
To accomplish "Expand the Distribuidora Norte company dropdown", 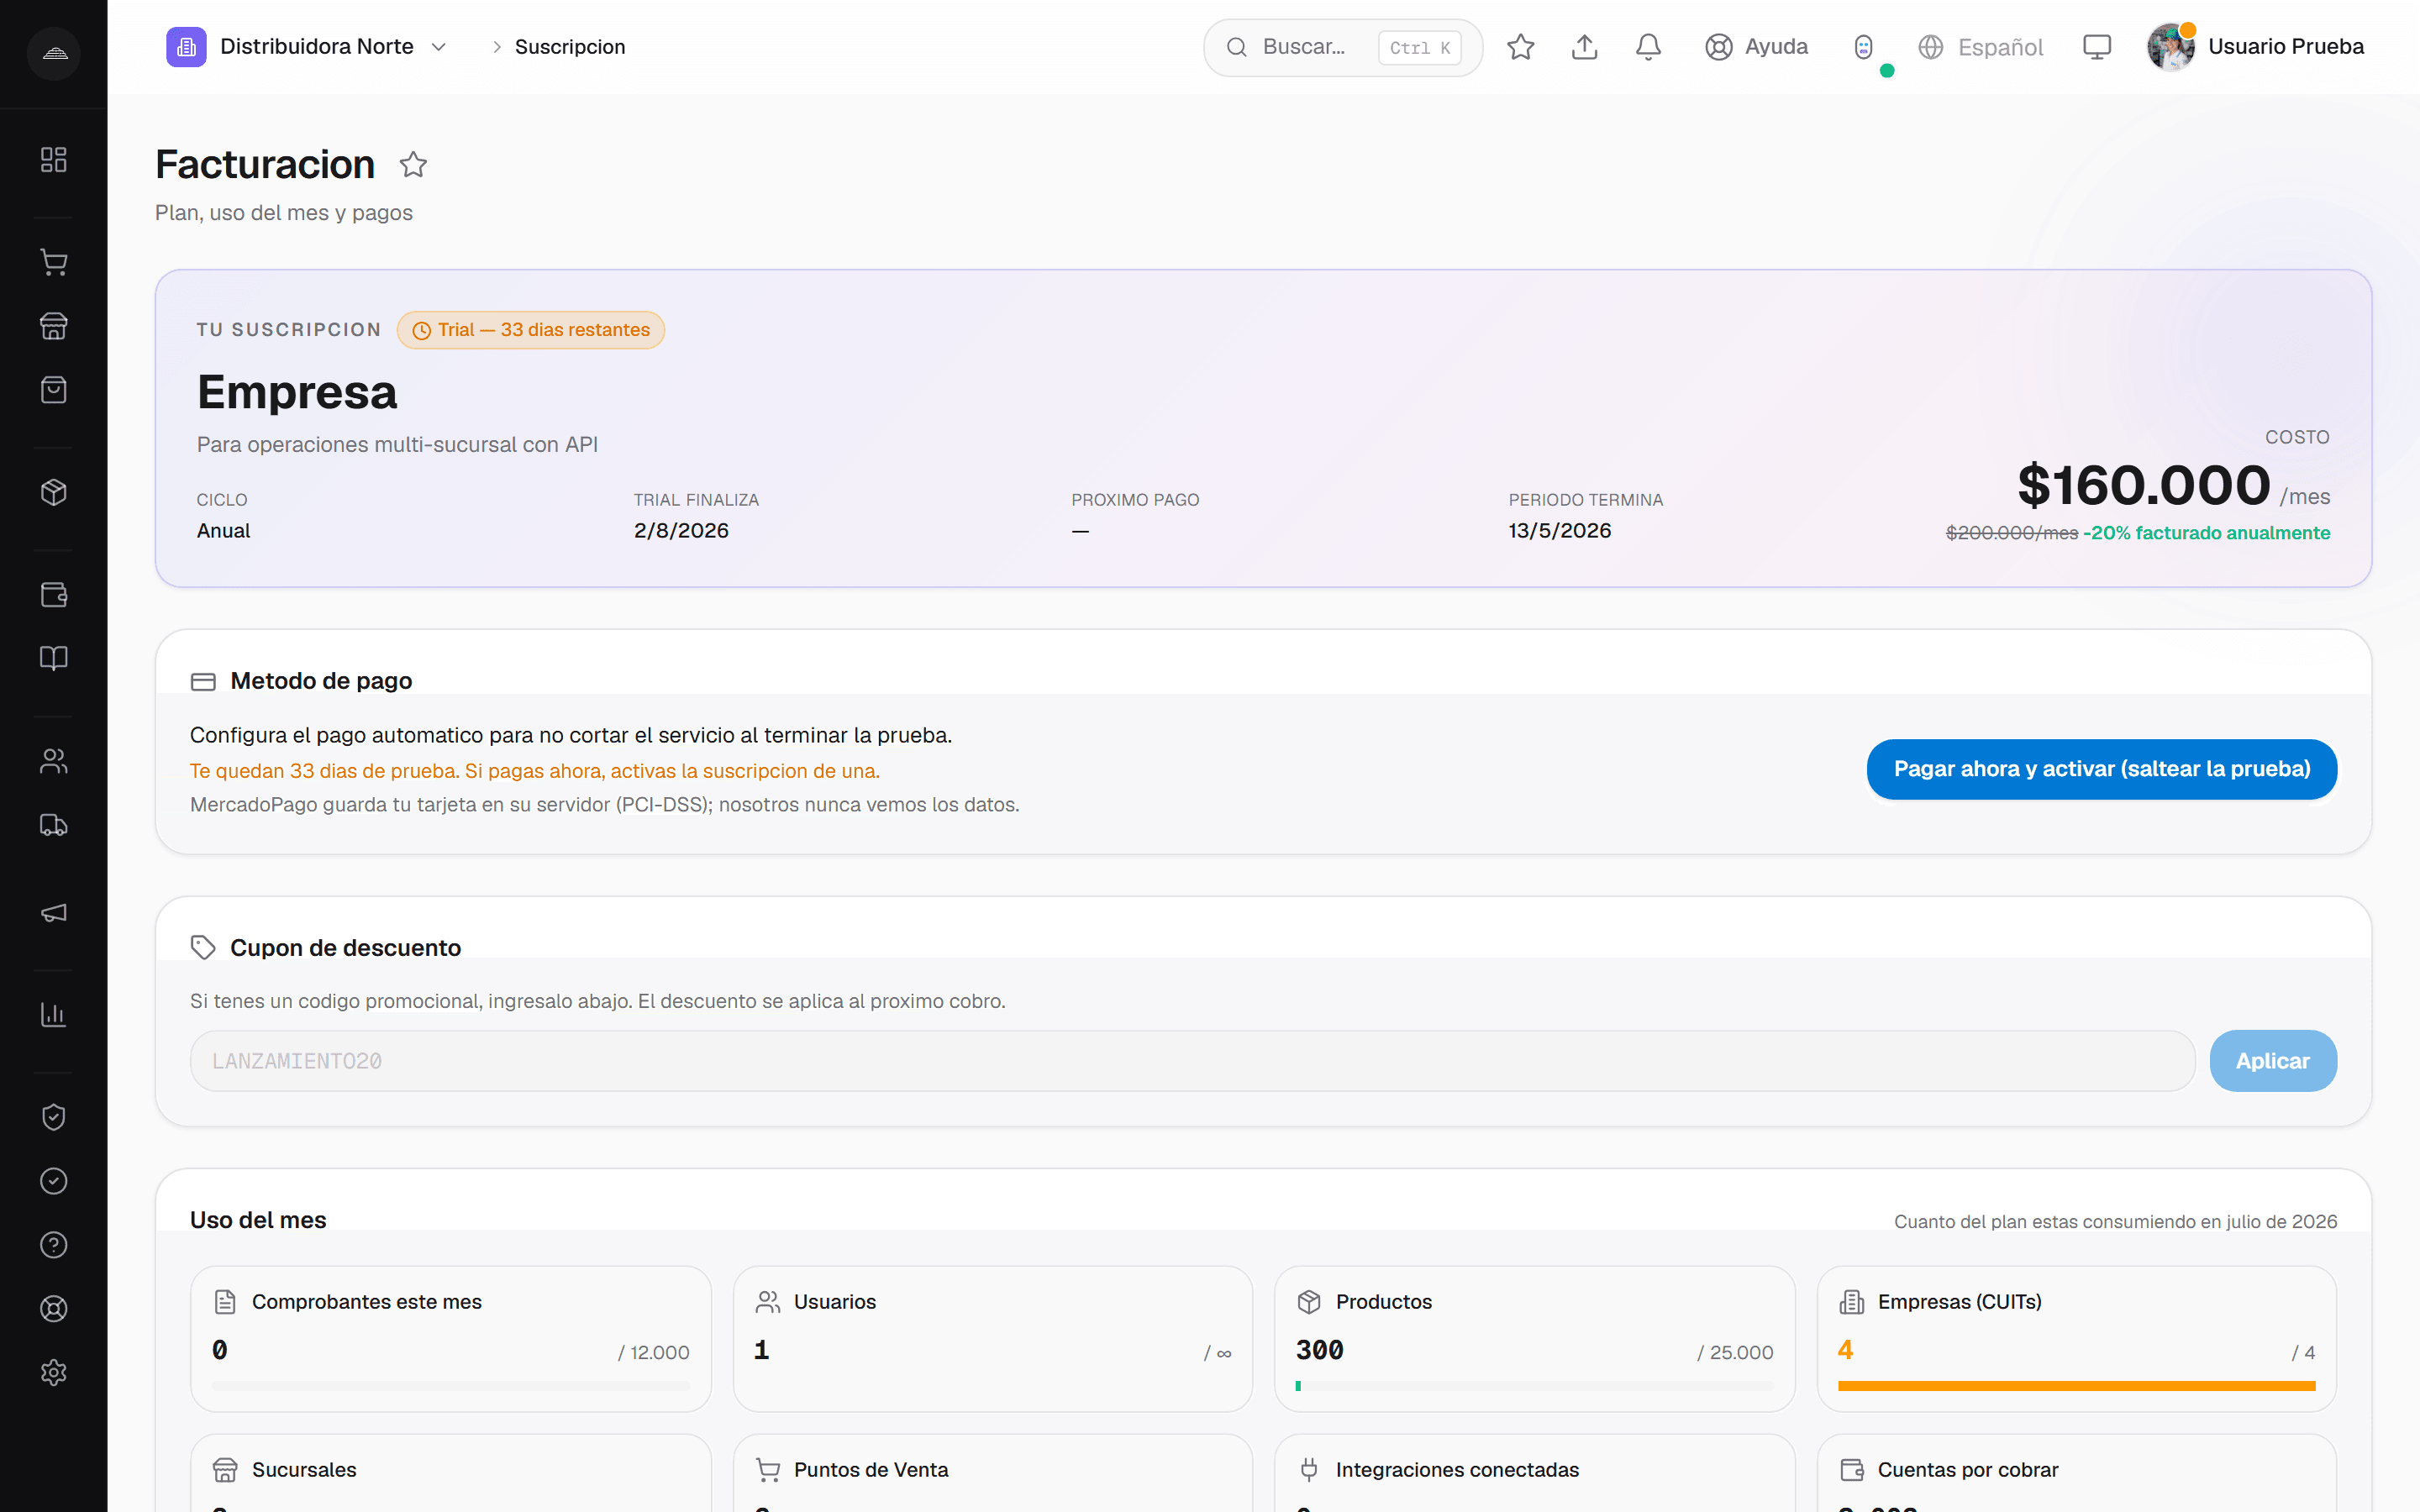I will point(438,47).
